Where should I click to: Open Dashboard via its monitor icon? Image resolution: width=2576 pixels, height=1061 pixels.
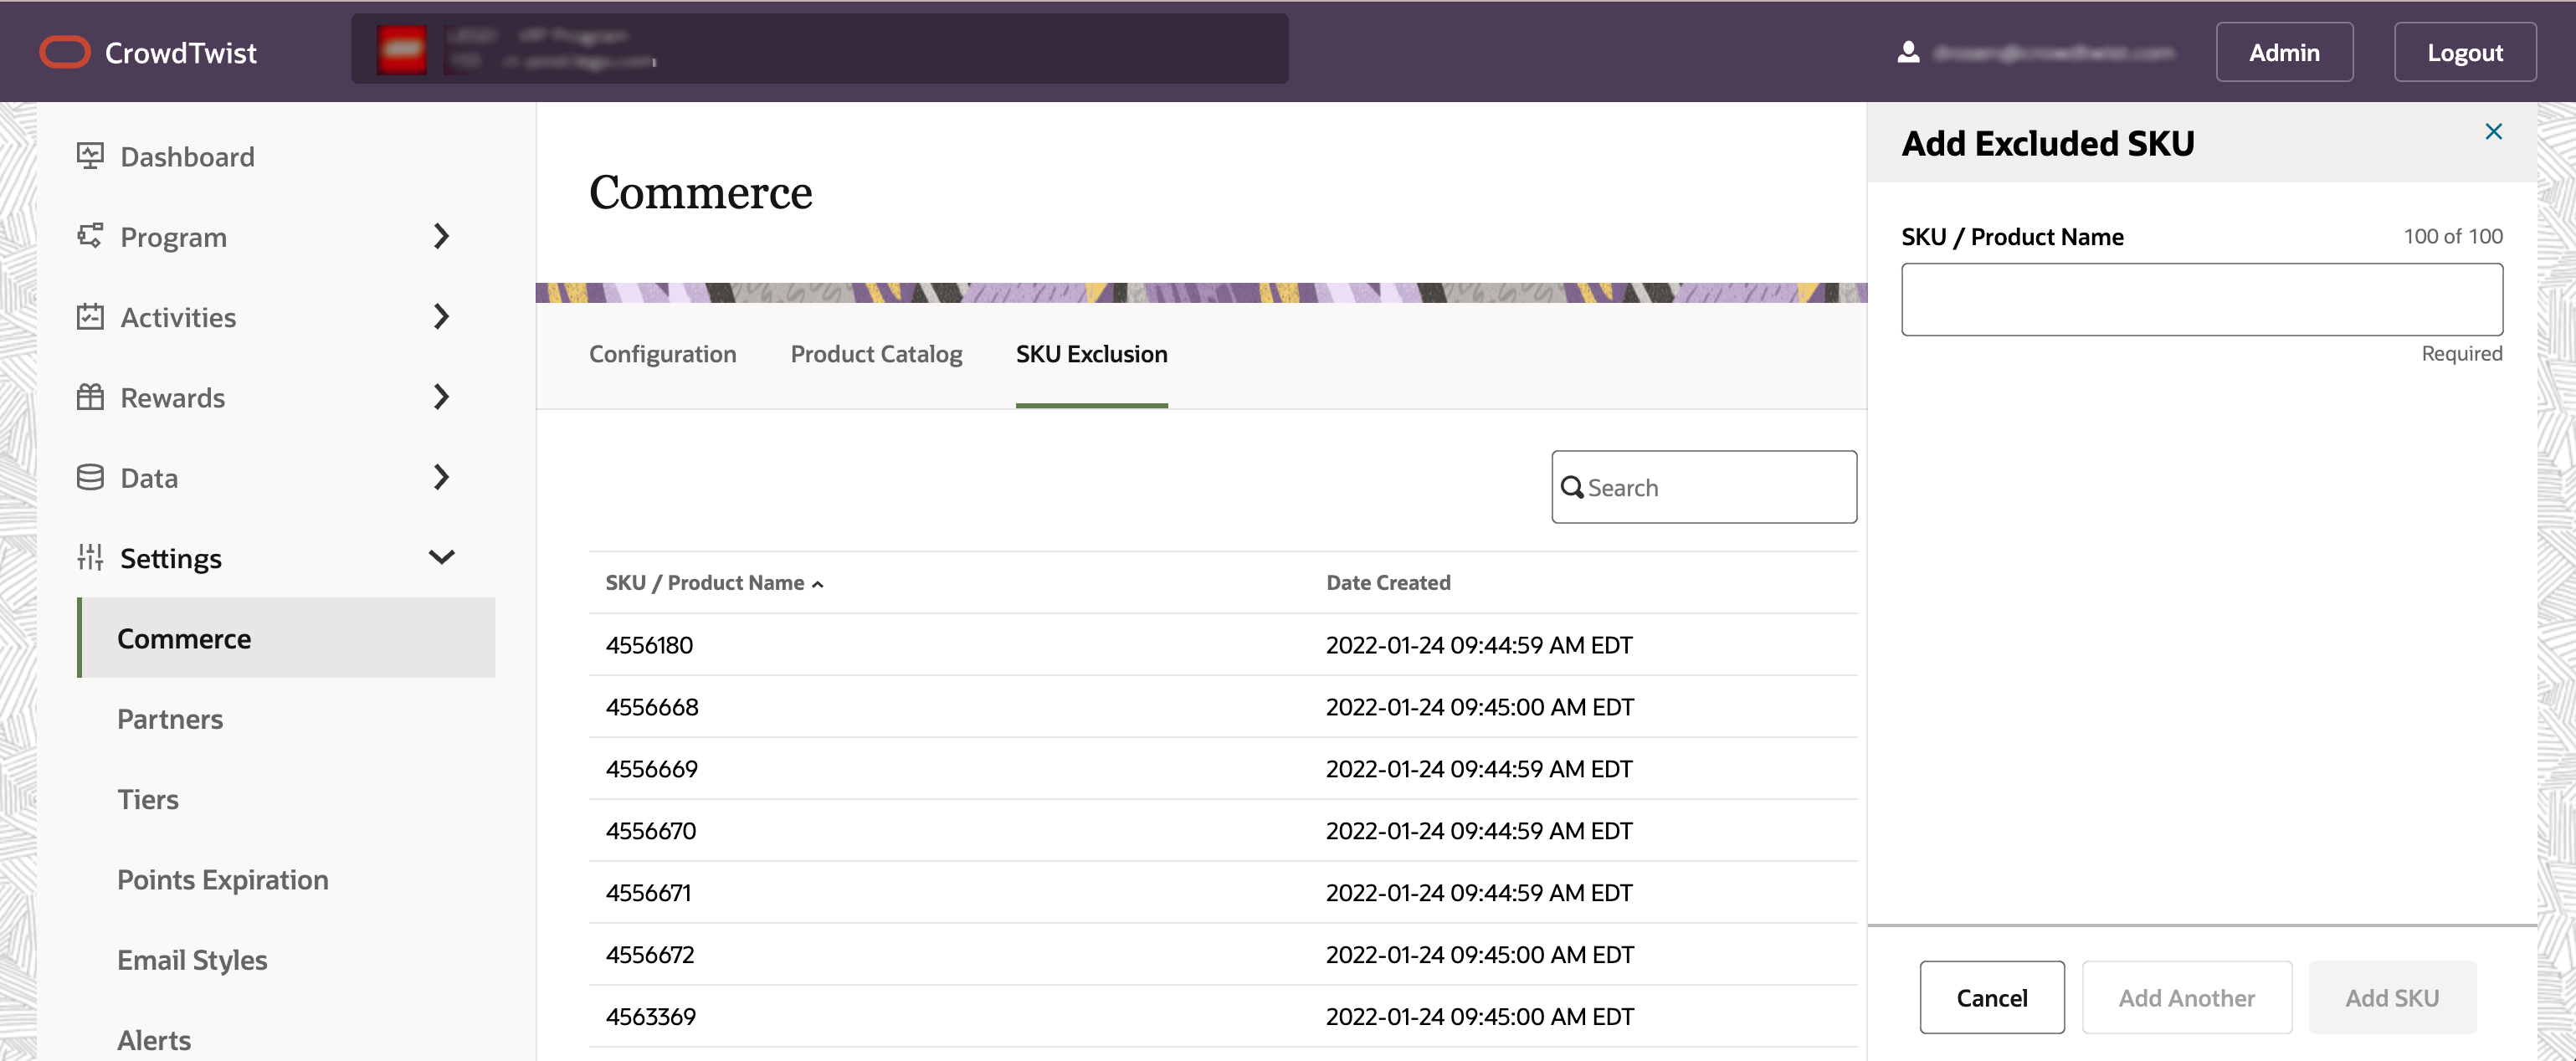click(x=90, y=156)
